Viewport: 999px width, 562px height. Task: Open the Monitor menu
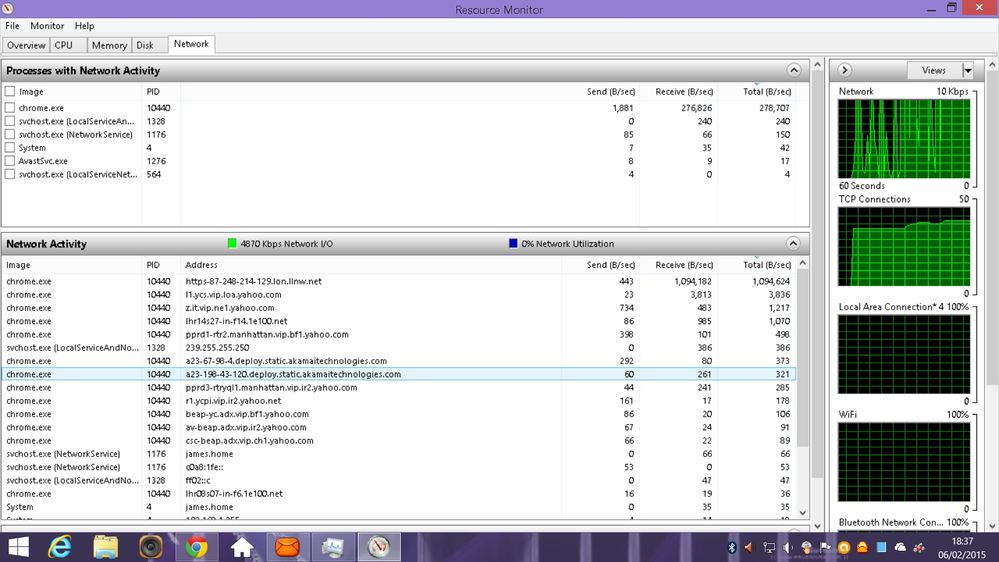coord(47,25)
